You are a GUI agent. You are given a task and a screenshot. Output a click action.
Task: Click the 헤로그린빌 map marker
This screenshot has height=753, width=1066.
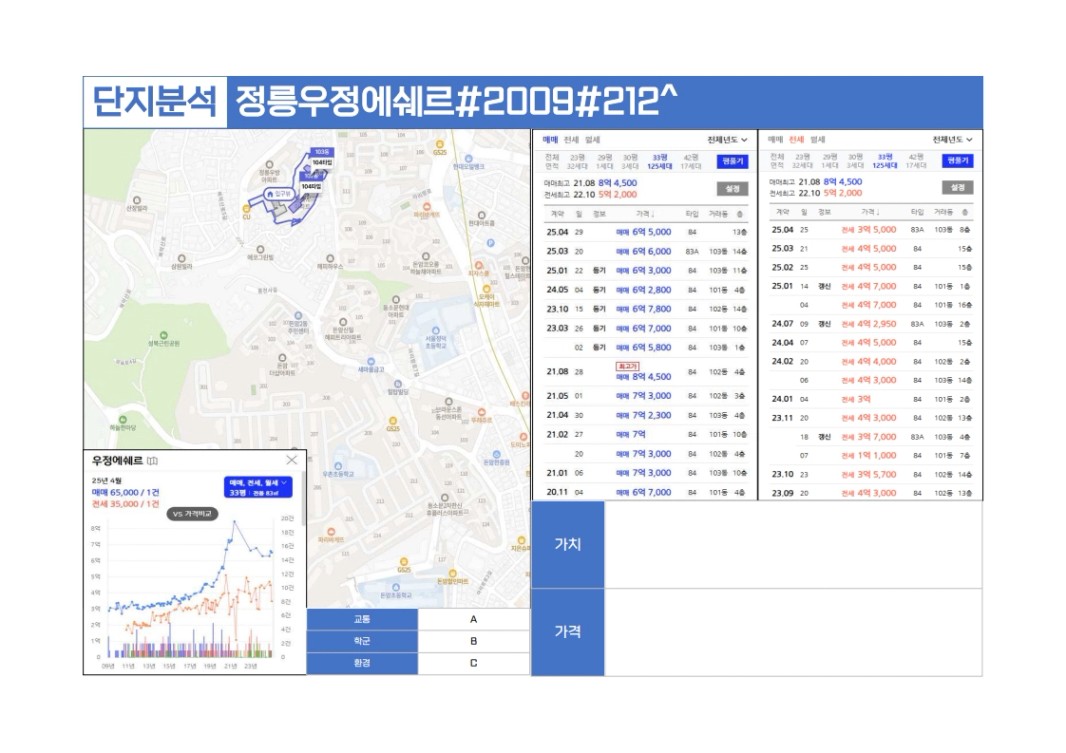[x=260, y=252]
